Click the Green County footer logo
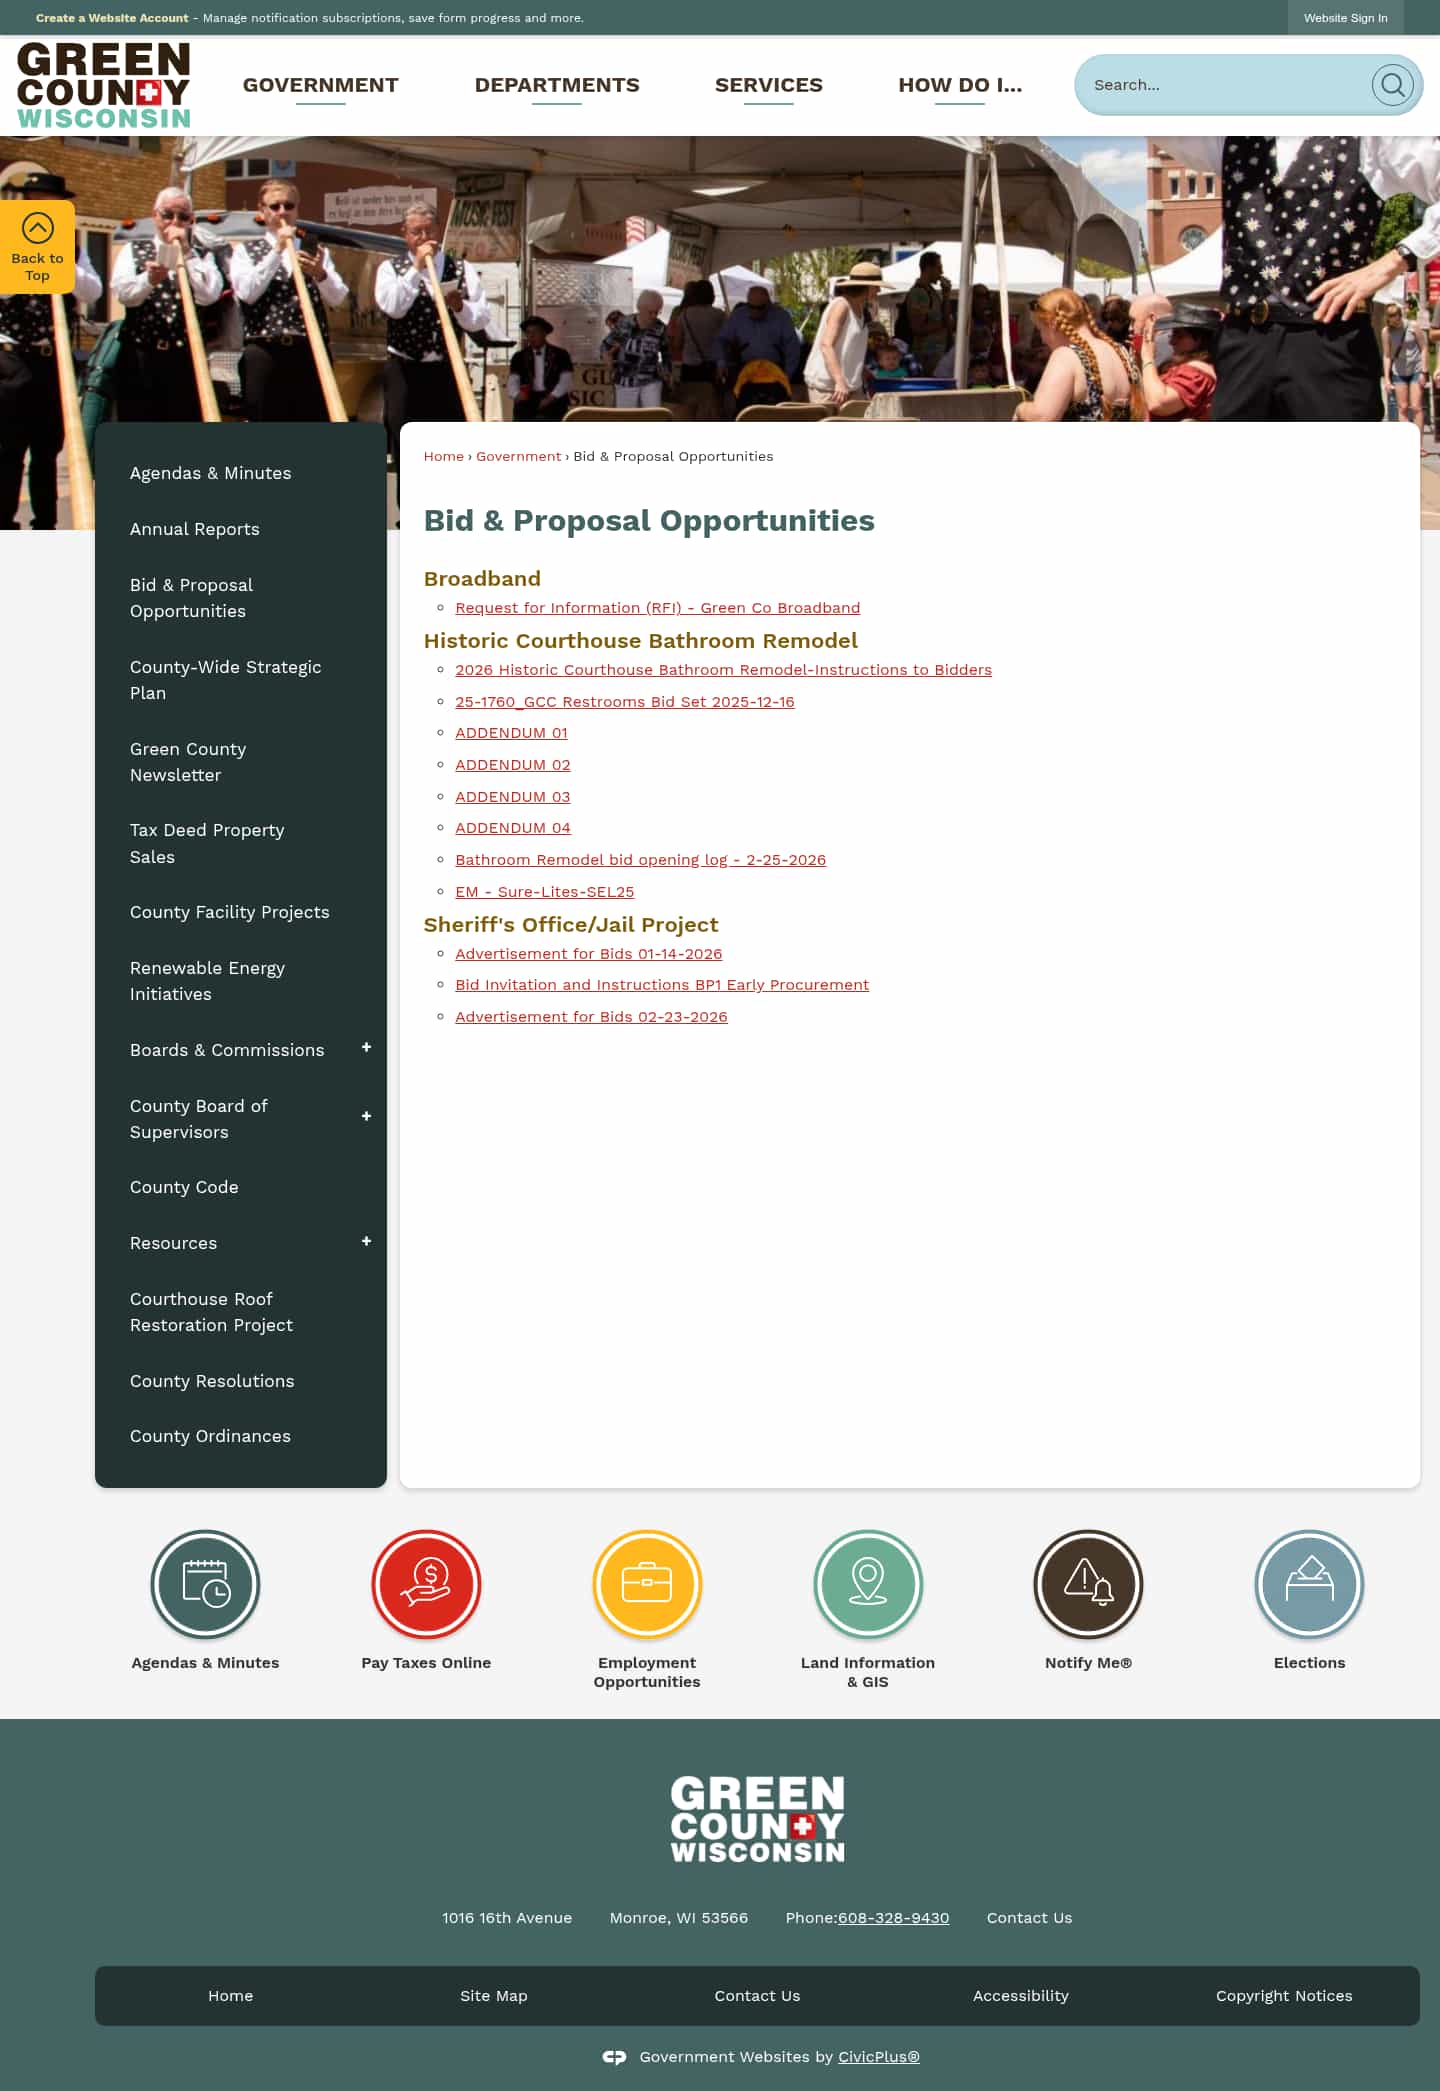Image resolution: width=1440 pixels, height=2091 pixels. click(x=757, y=1819)
